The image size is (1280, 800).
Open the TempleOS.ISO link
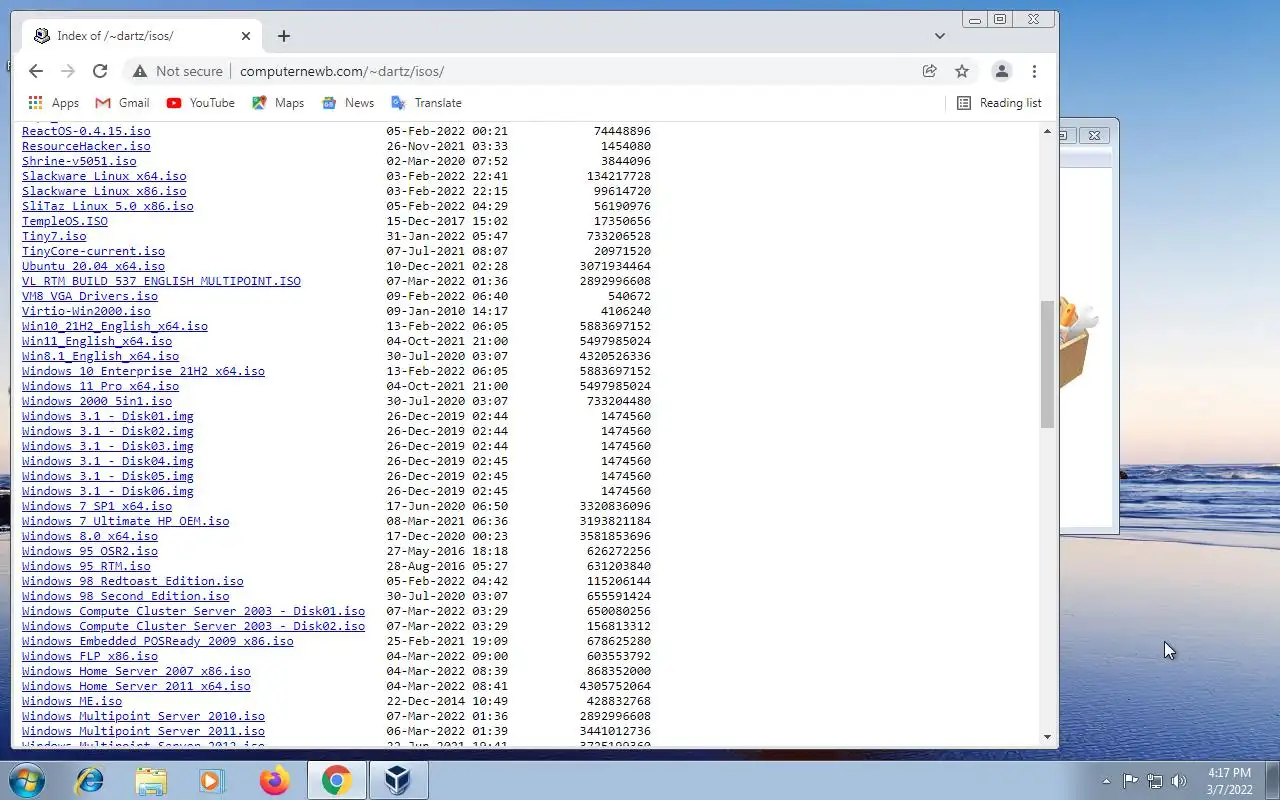[x=65, y=221]
